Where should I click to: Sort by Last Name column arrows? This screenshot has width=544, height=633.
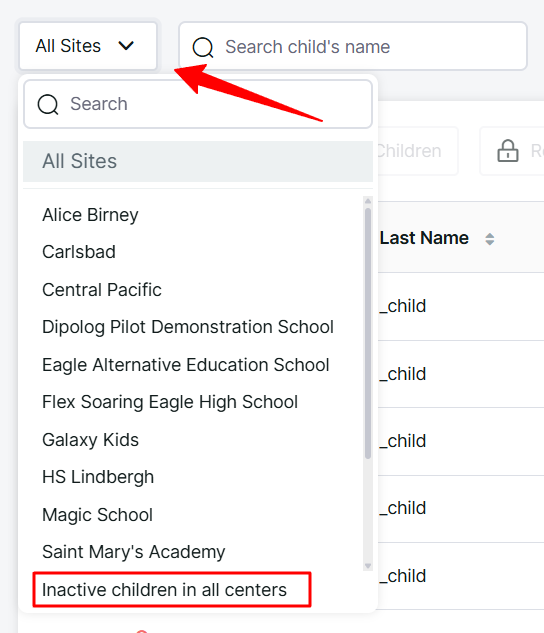(490, 239)
